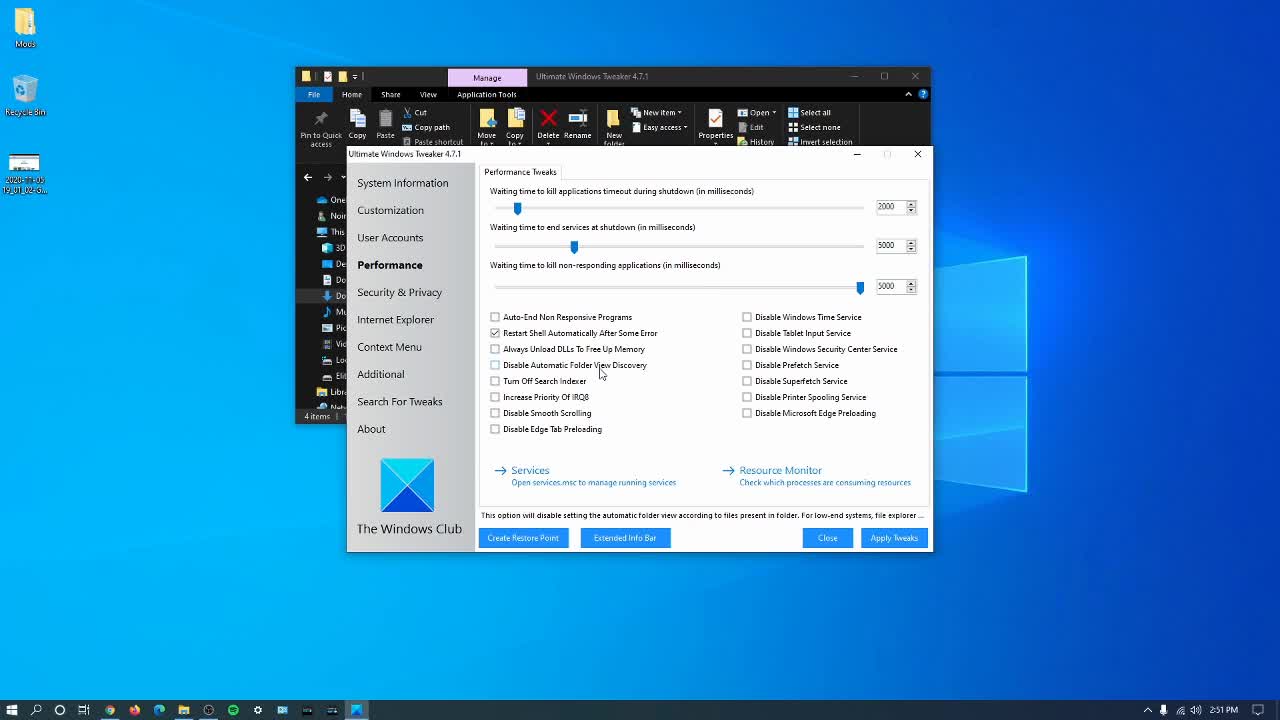This screenshot has height=720, width=1280.
Task: Click the Copy to button in File Explorer
Action: tap(515, 127)
